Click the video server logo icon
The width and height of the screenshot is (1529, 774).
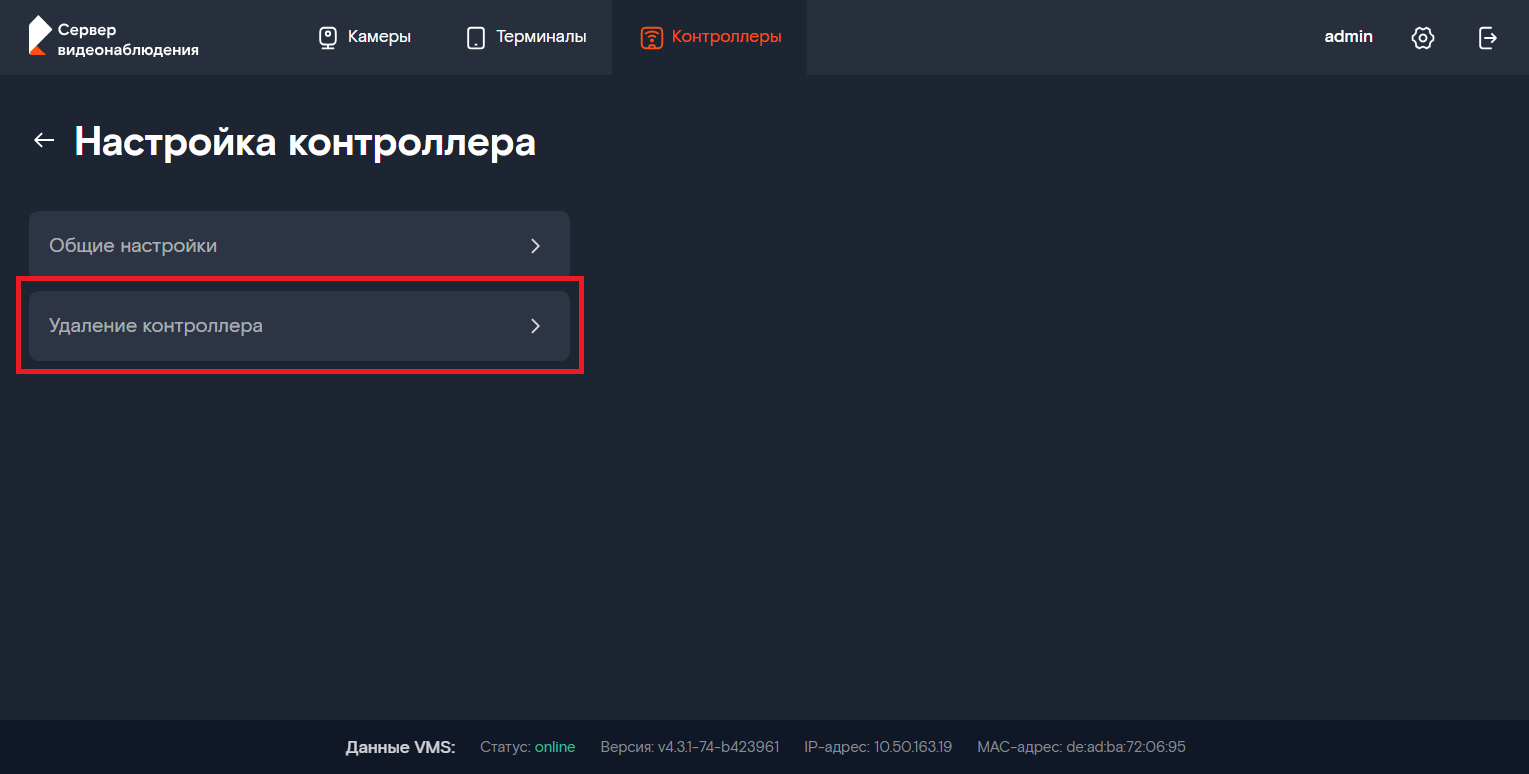pyautogui.click(x=39, y=35)
